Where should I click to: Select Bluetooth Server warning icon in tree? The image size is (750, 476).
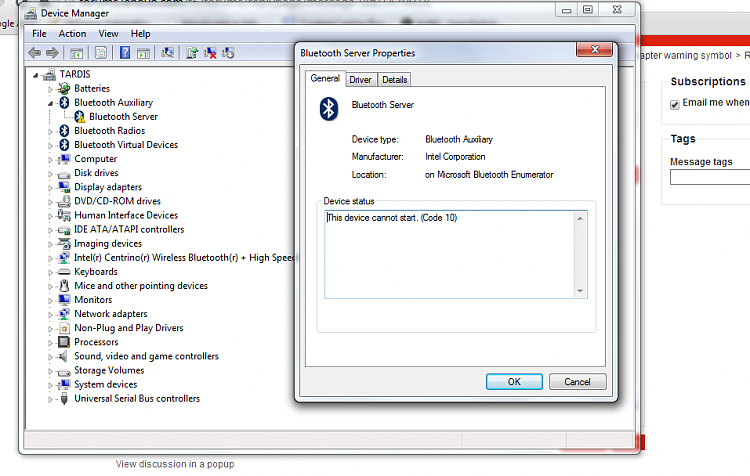[x=79, y=117]
